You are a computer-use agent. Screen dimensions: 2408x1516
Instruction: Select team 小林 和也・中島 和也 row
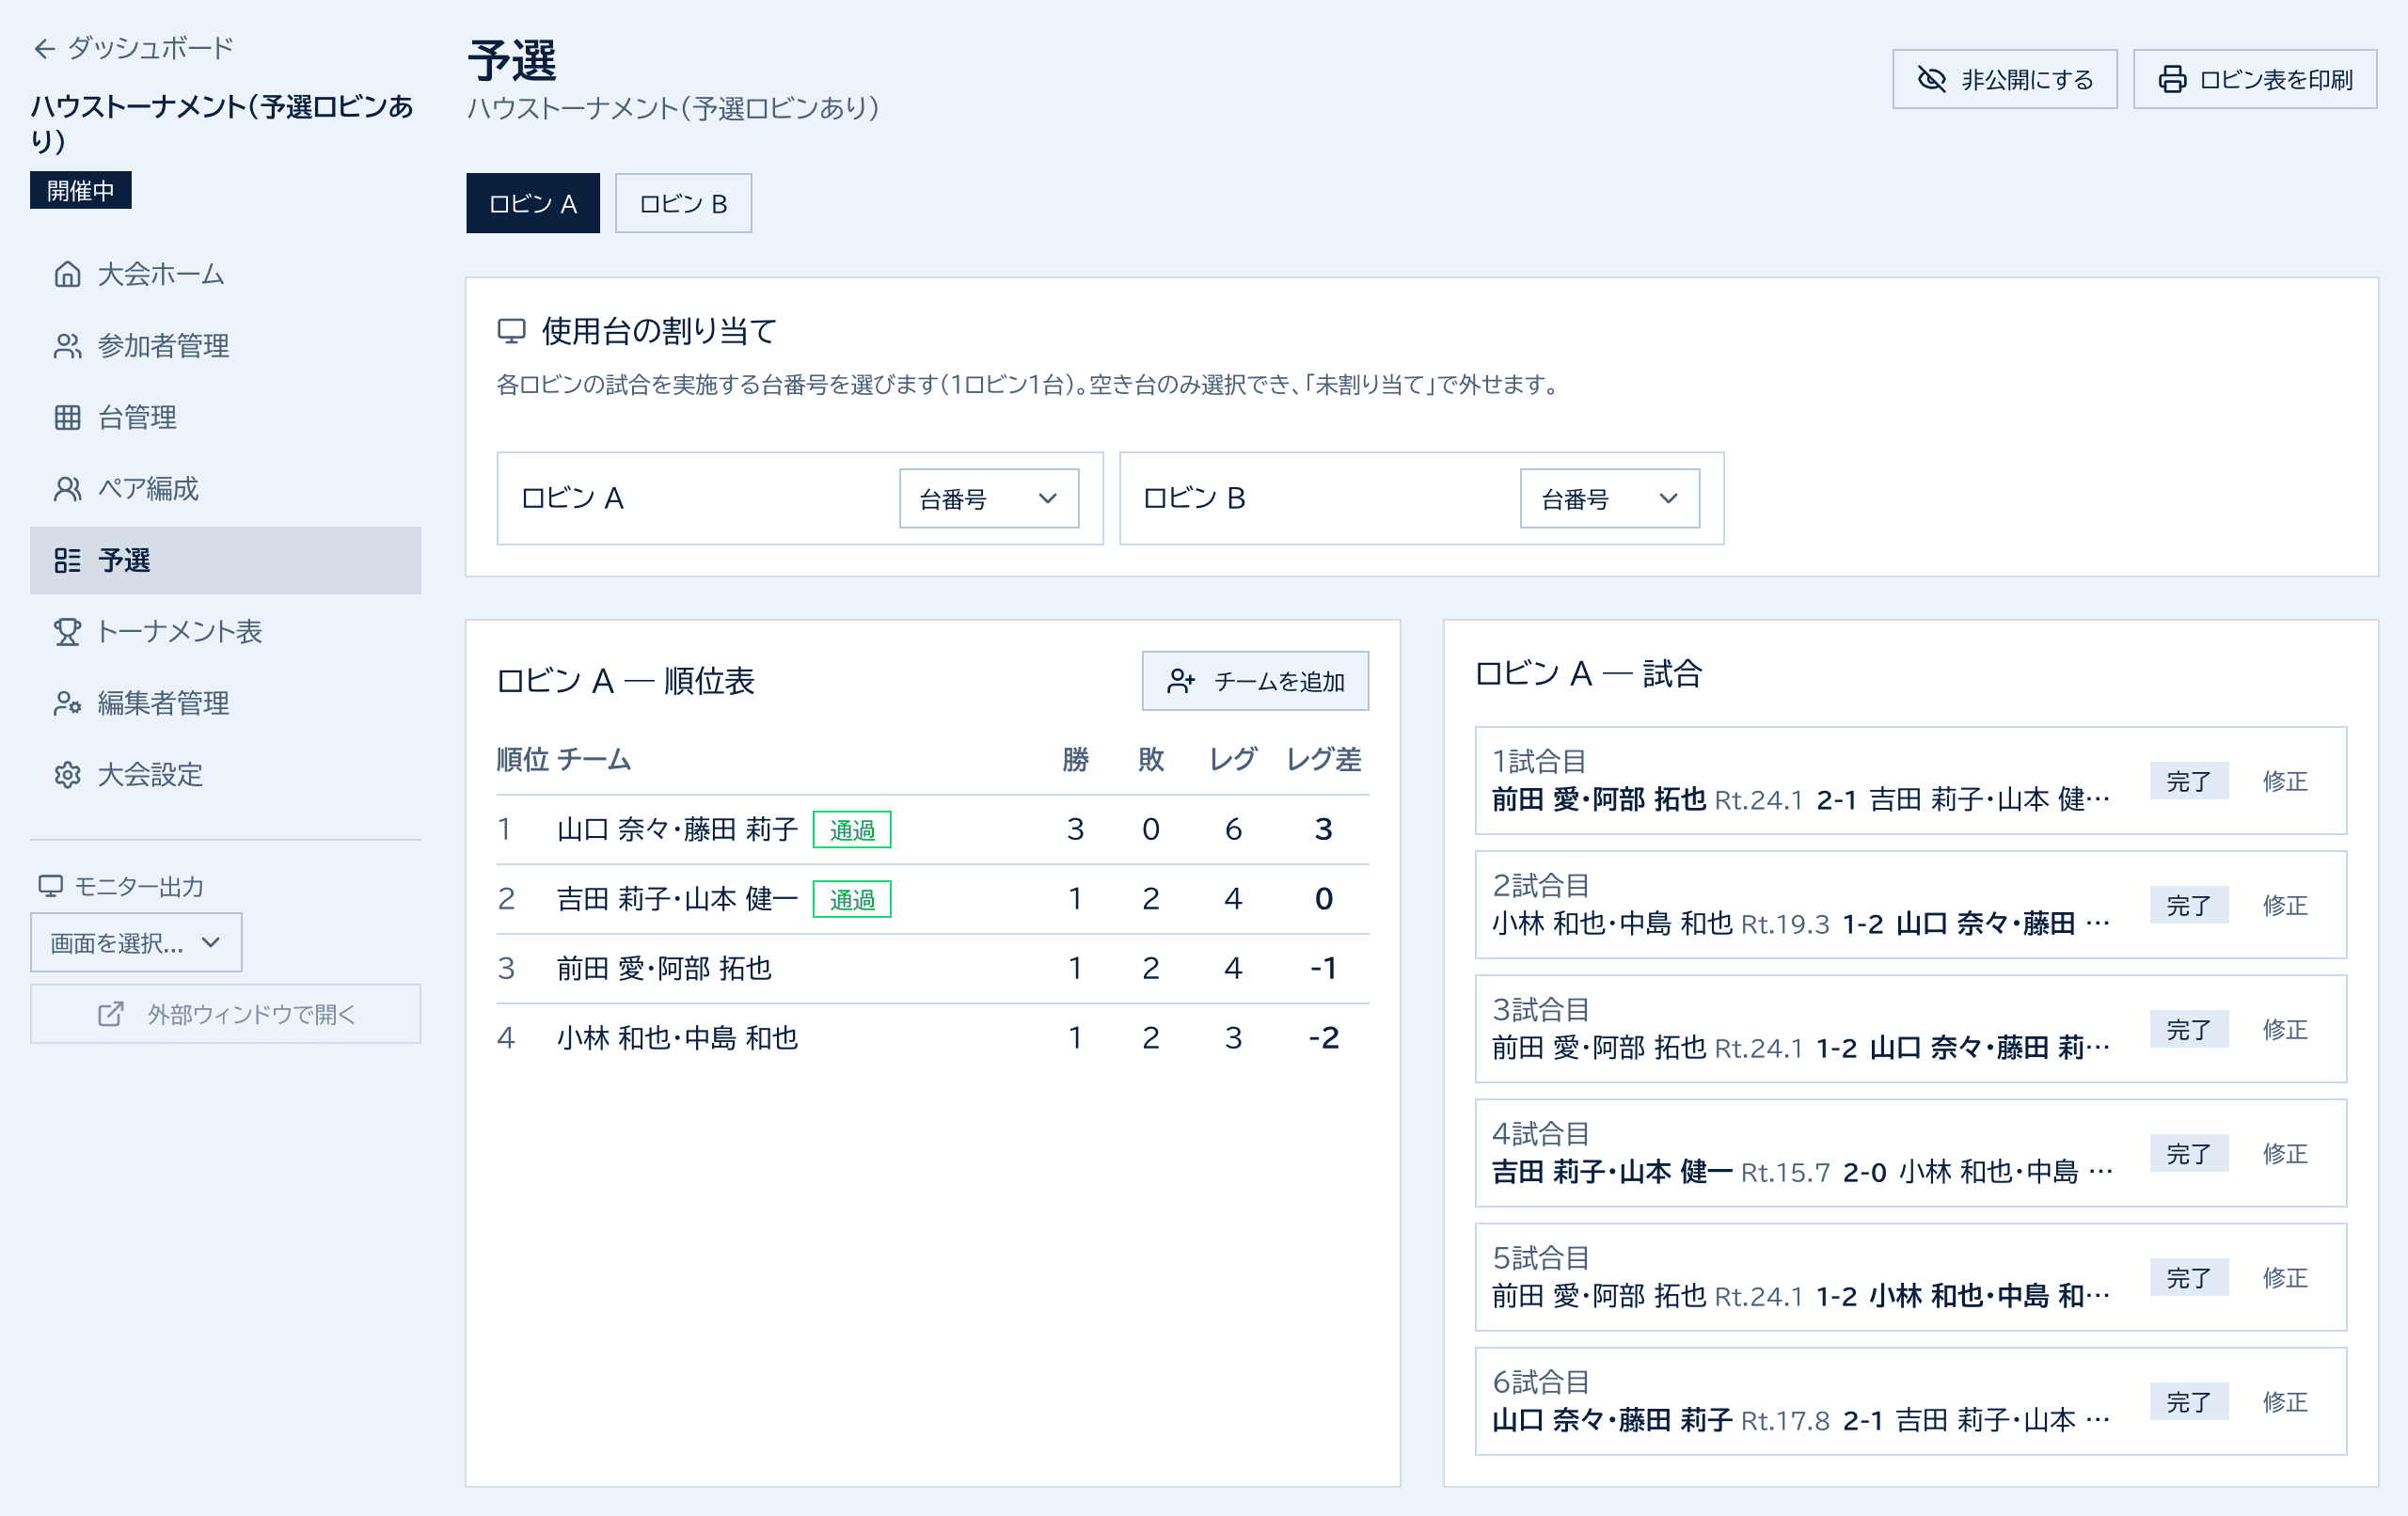pyautogui.click(x=932, y=1038)
